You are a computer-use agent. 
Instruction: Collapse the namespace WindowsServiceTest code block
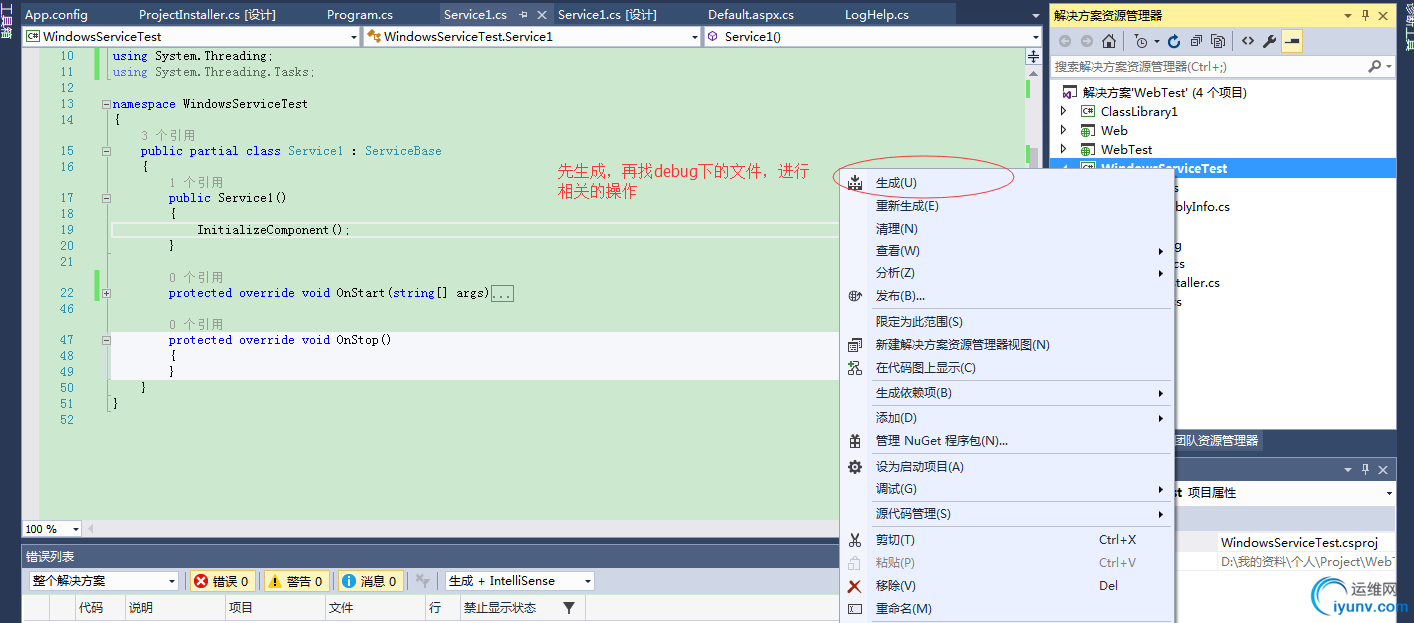click(106, 104)
